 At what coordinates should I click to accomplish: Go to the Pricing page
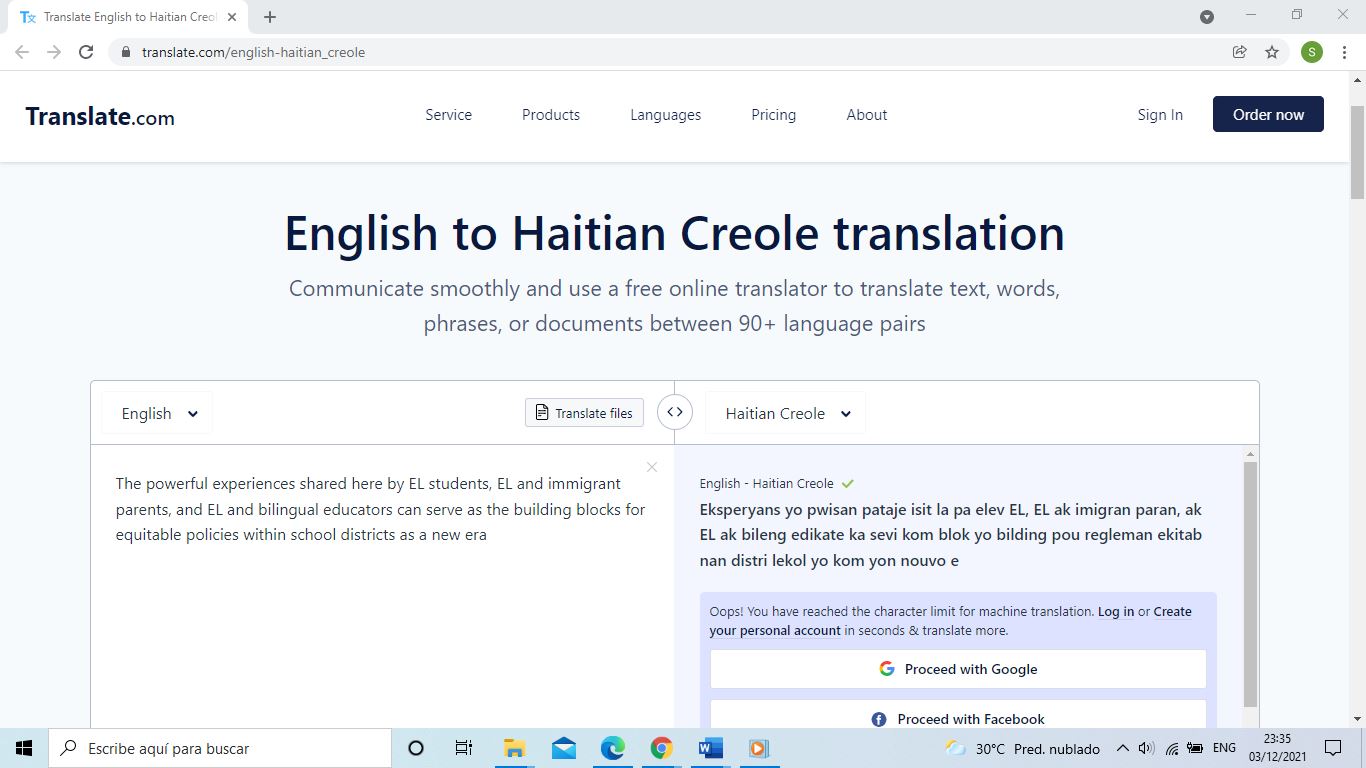tap(773, 115)
